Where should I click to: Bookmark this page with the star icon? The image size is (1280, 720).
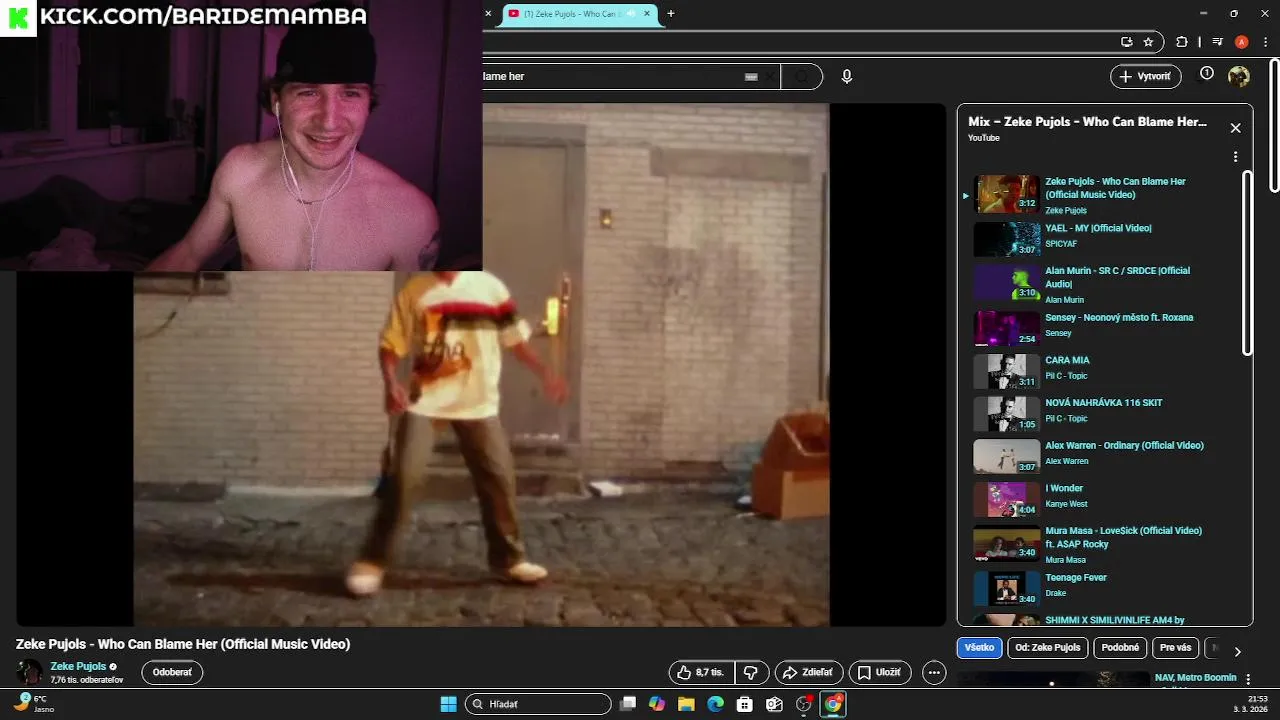coord(1148,42)
